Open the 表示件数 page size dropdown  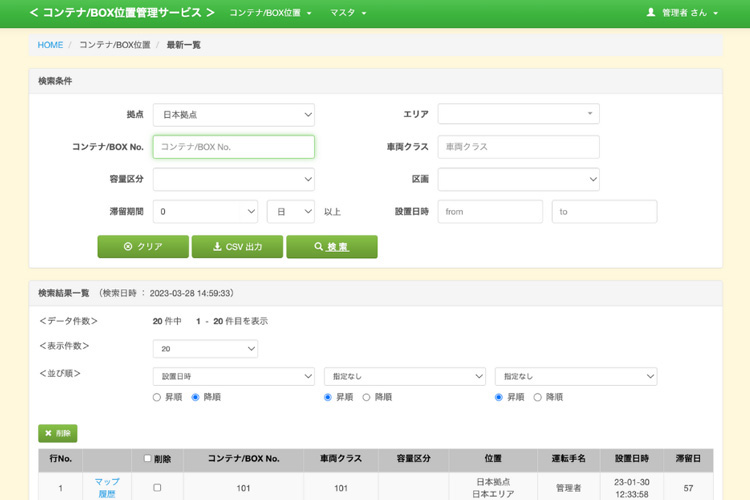click(205, 349)
